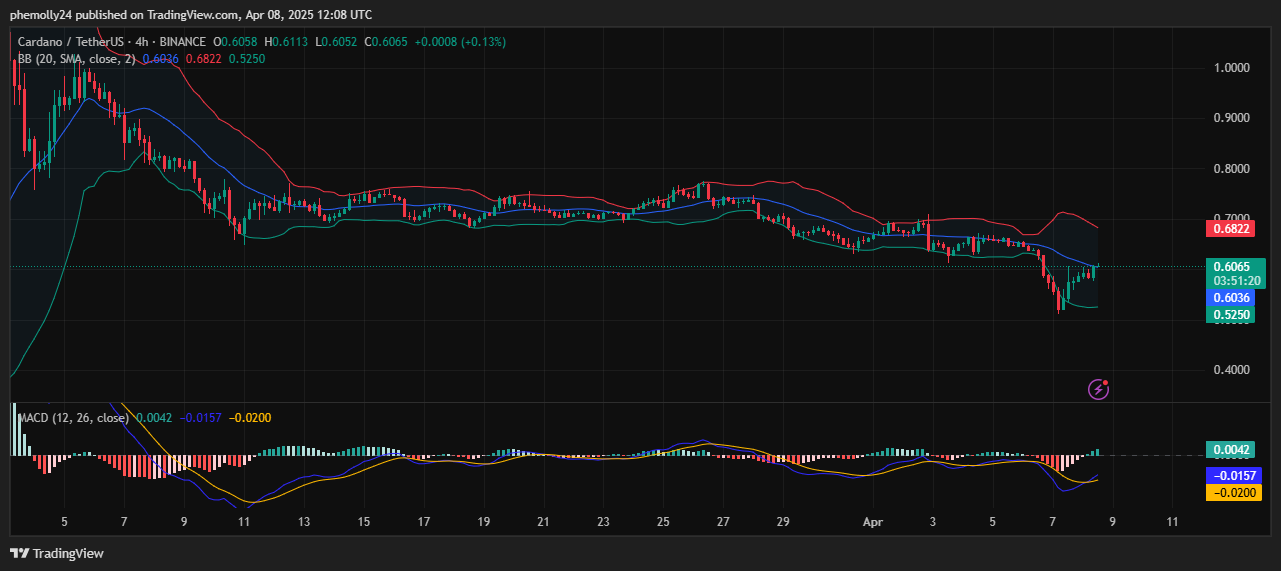Click the purple lightning bolt icon
Screen dimensions: 1281x571
1098,388
